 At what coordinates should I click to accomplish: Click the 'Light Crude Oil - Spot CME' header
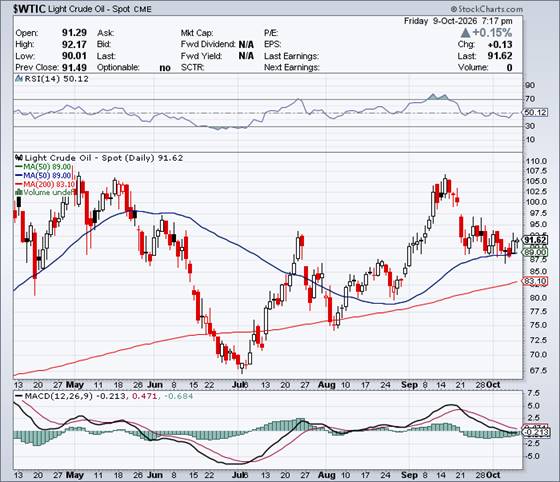[x=100, y=9]
